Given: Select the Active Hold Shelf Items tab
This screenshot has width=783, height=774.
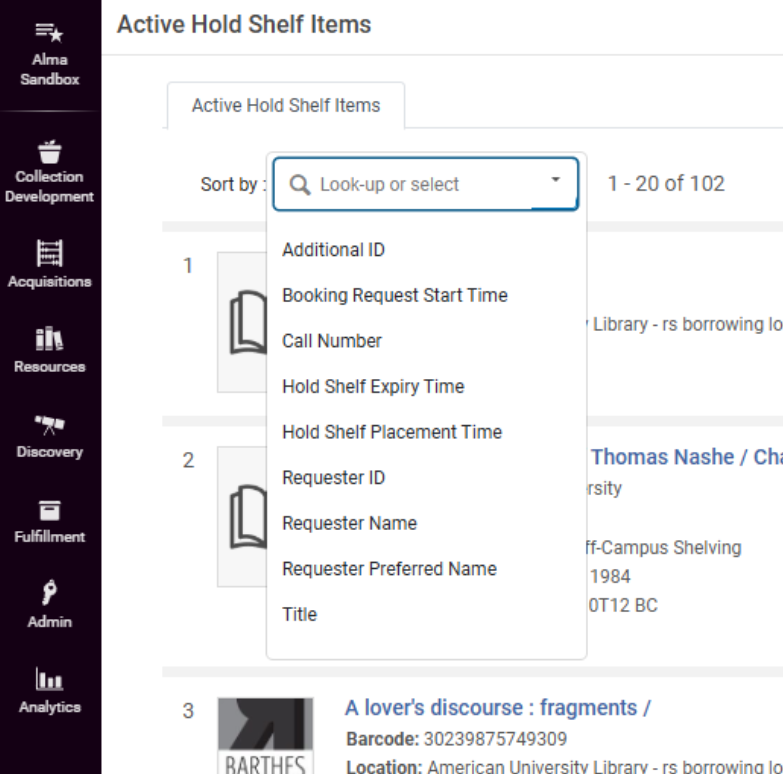Looking at the screenshot, I should [286, 105].
